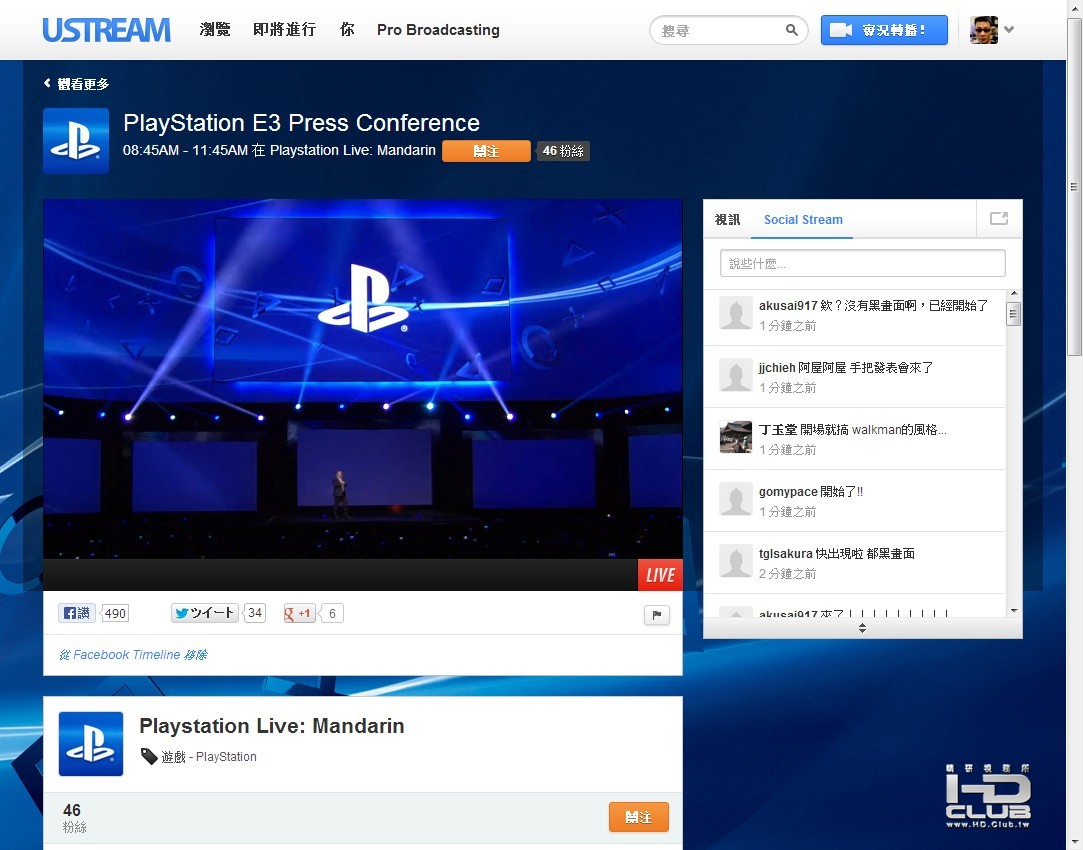The width and height of the screenshot is (1083, 850).
Task: Click the 46 粉絲 counter badge
Action: coord(563,151)
